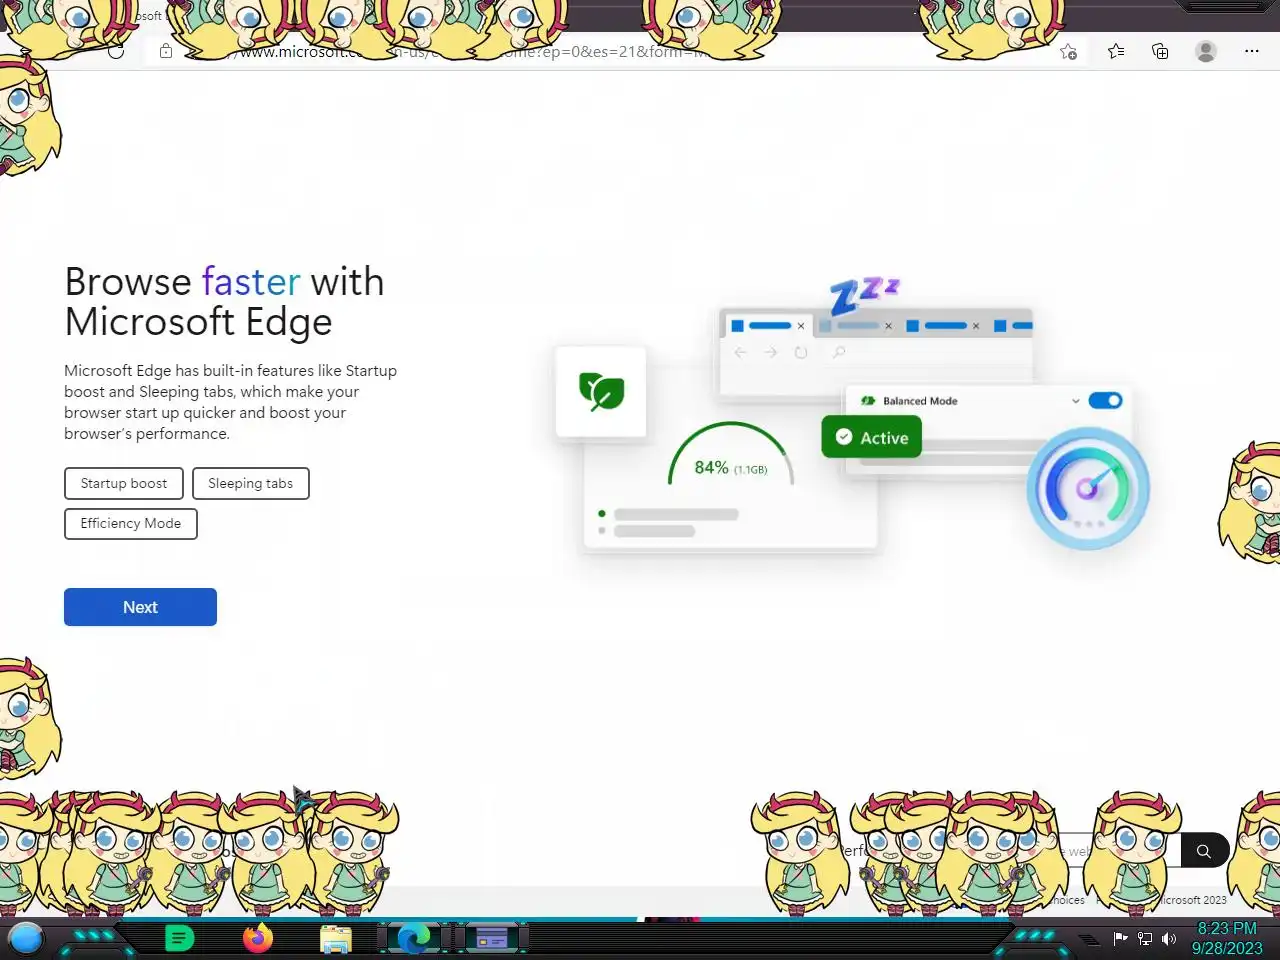Viewport: 1280px width, 960px height.
Task: Open the window app beside Edge in taskbar
Action: coord(491,938)
